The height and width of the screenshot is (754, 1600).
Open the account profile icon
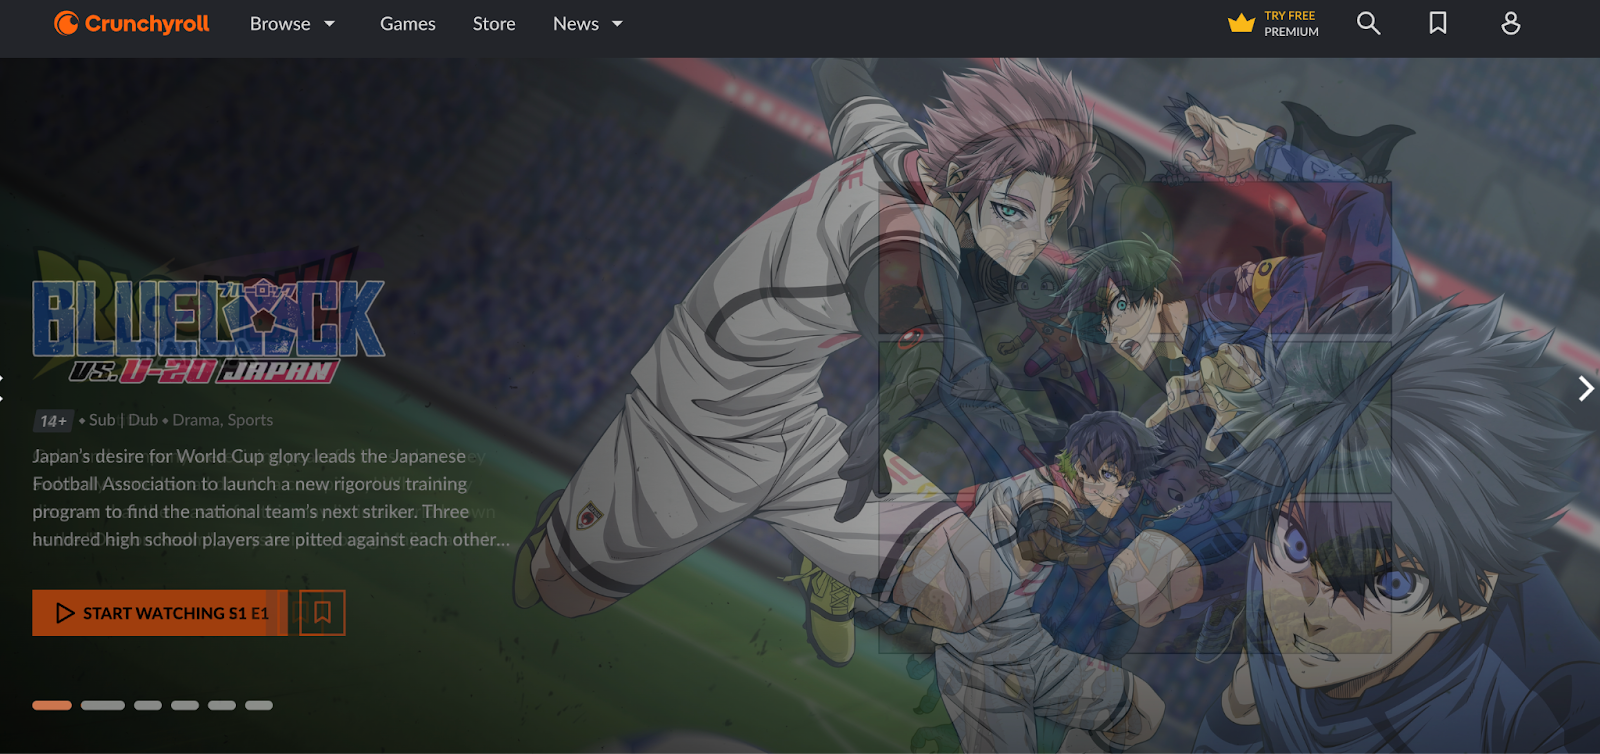click(x=1511, y=23)
